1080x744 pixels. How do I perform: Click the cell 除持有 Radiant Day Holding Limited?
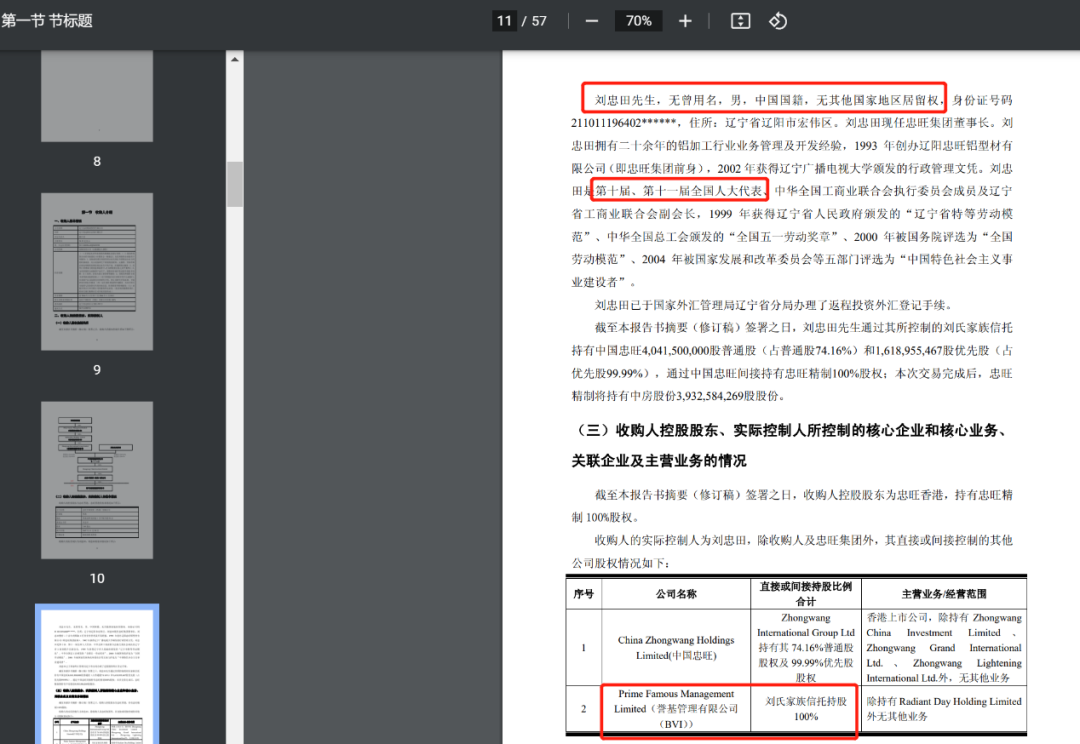point(944,709)
